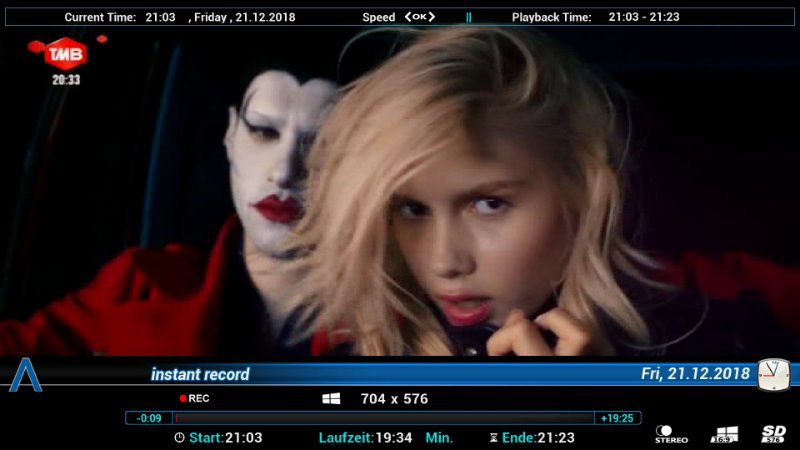
Task: Click the red REC recording indicator
Action: pyautogui.click(x=194, y=398)
